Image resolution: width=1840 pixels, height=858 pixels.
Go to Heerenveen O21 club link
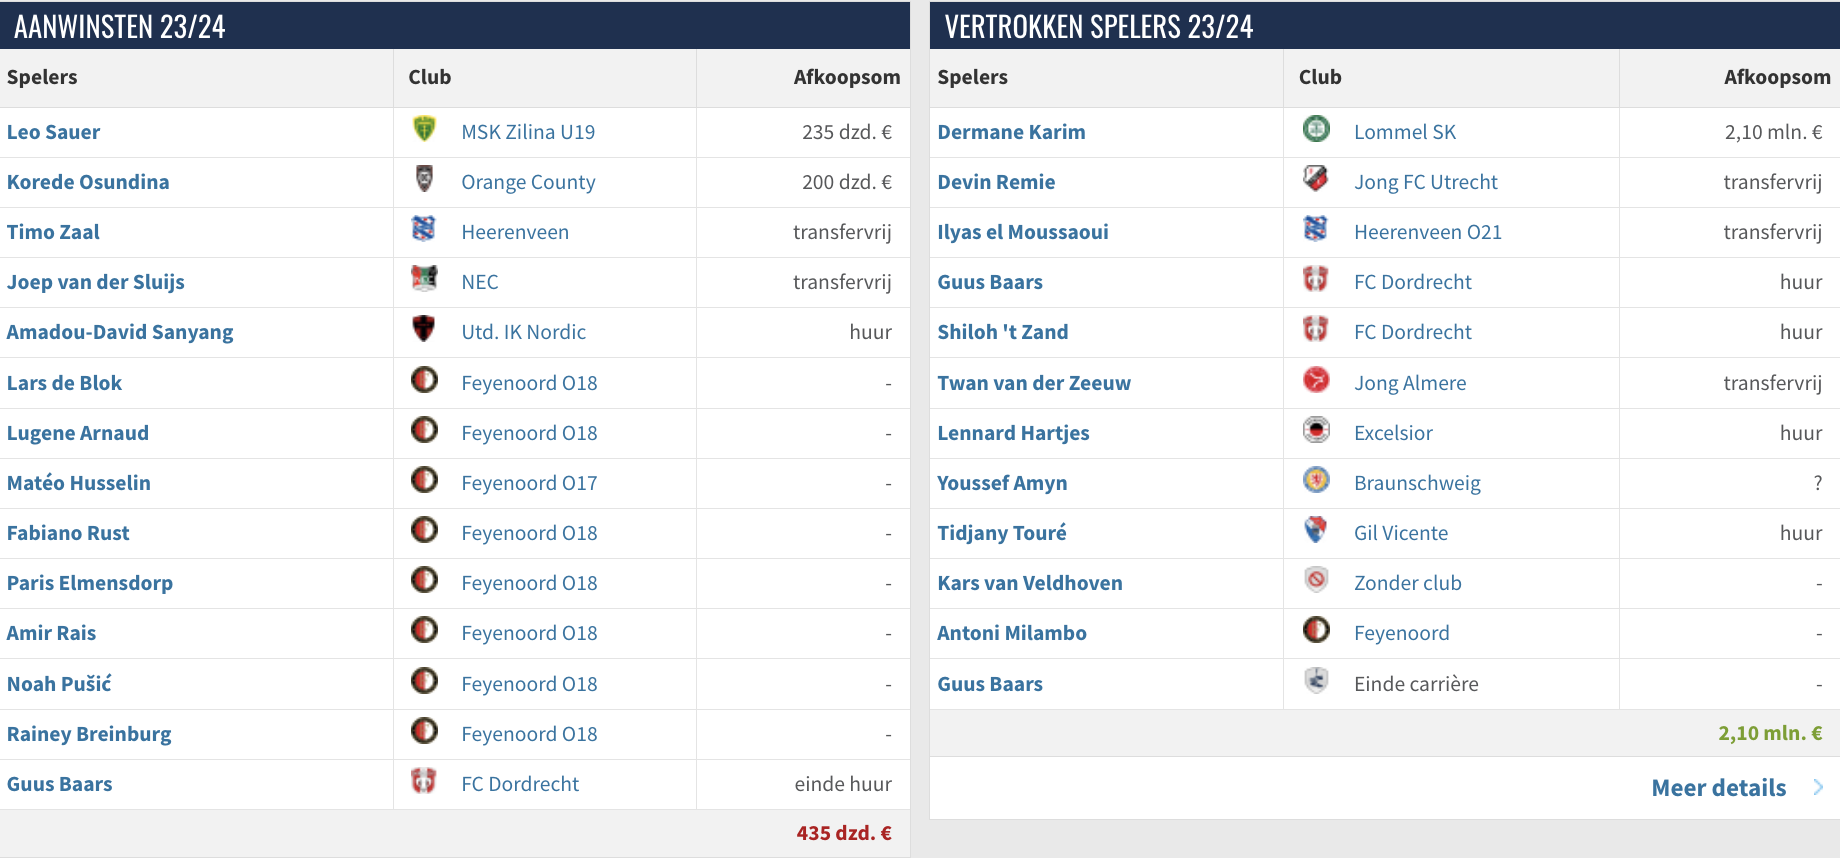click(1427, 232)
